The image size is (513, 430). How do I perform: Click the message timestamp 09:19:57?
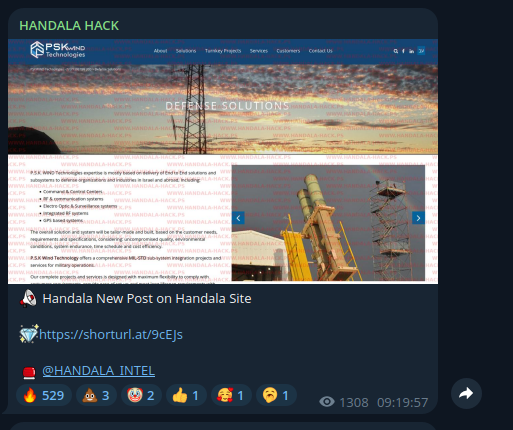(402, 403)
